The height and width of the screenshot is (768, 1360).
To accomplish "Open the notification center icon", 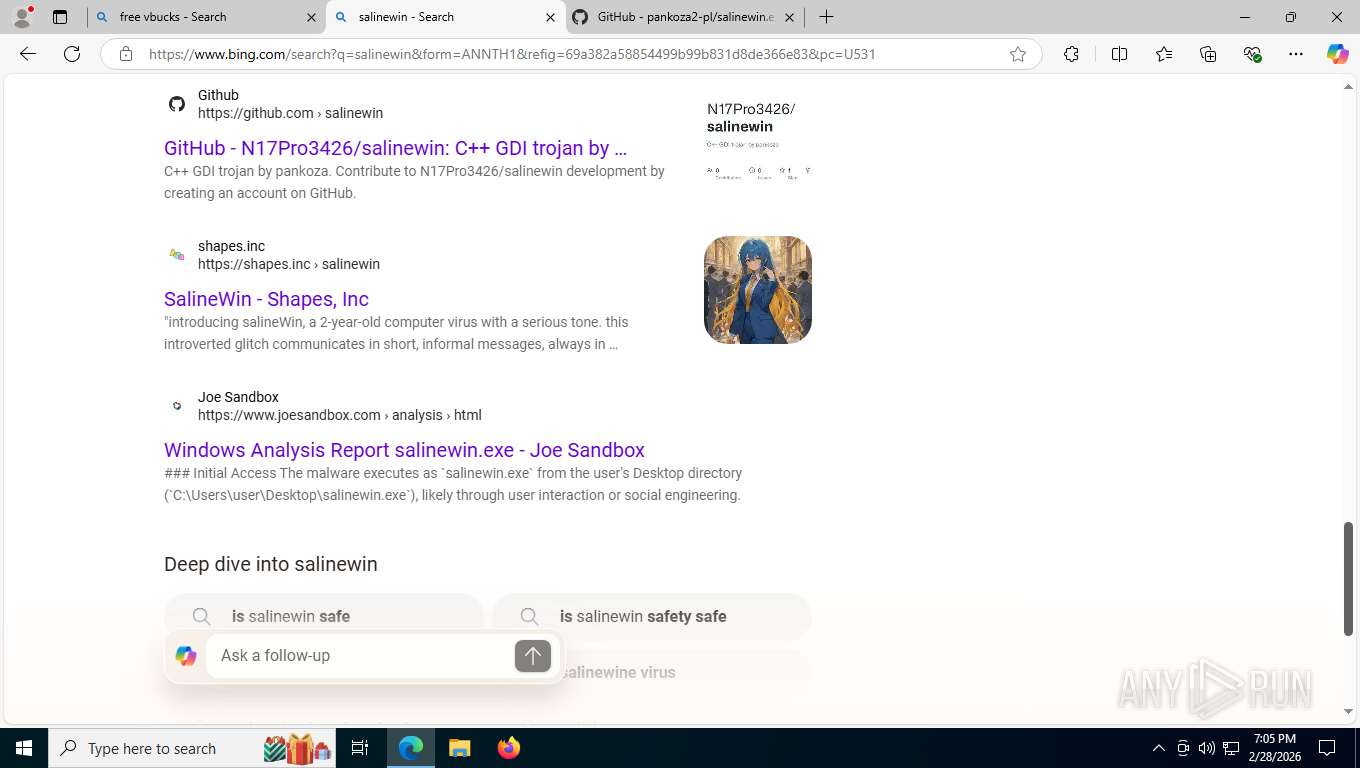I will [1327, 748].
